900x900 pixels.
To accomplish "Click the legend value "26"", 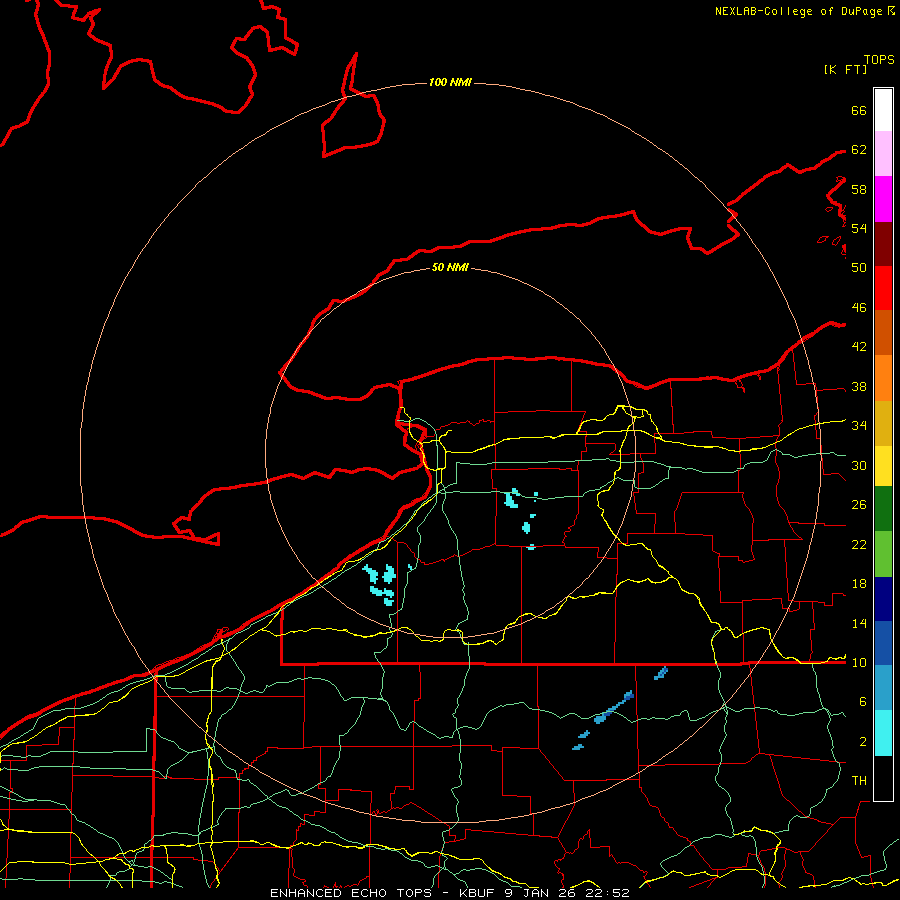I will 859,505.
